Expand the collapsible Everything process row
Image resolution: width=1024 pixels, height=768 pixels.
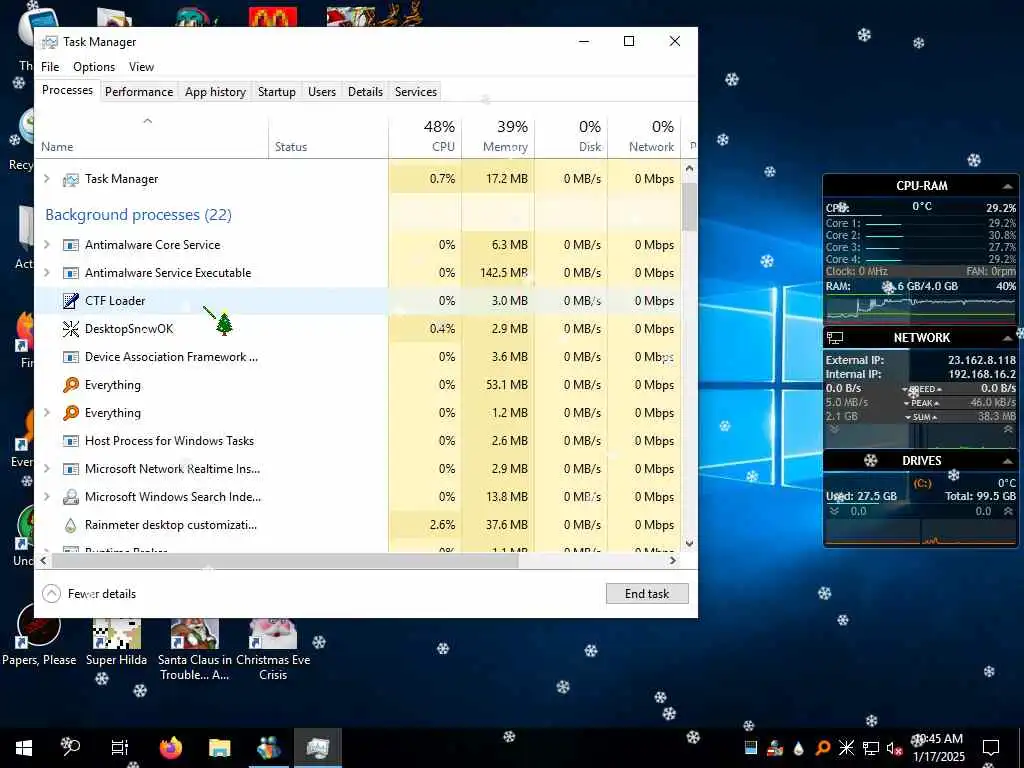[x=47, y=412]
